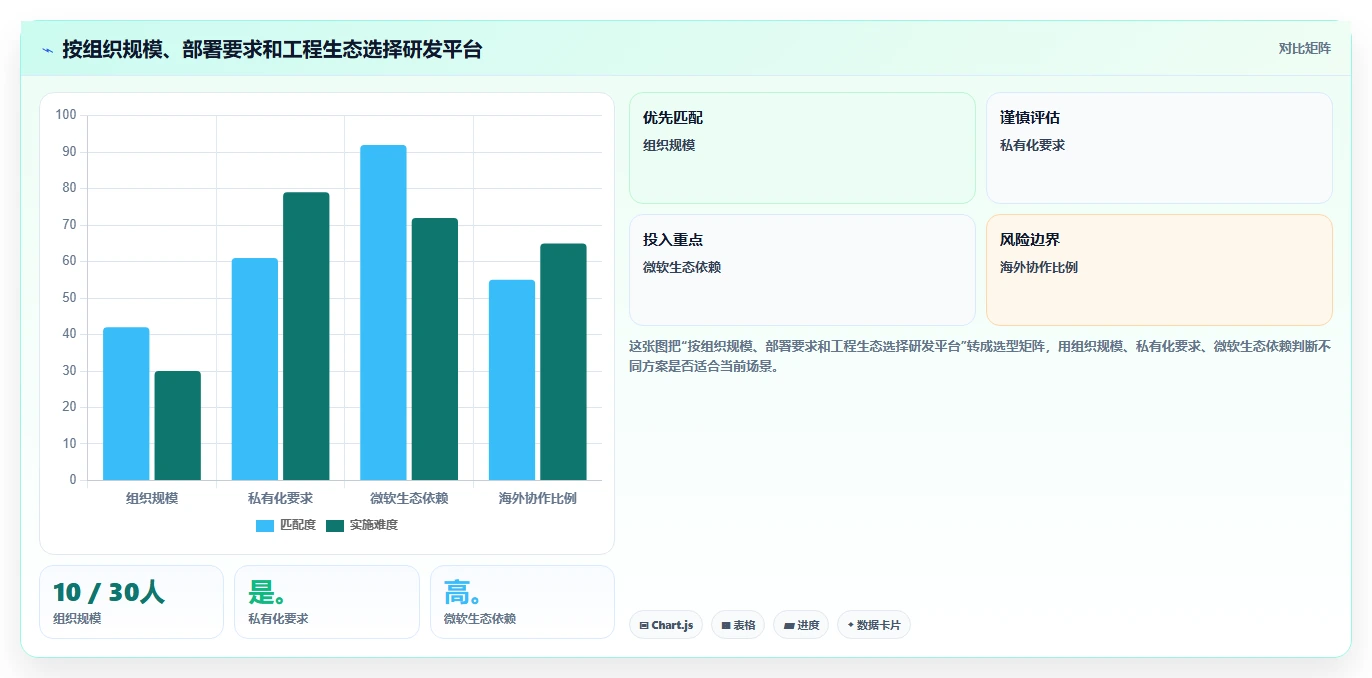Click the 100 value on the y-axis
The width and height of the screenshot is (1372, 678).
tap(66, 115)
